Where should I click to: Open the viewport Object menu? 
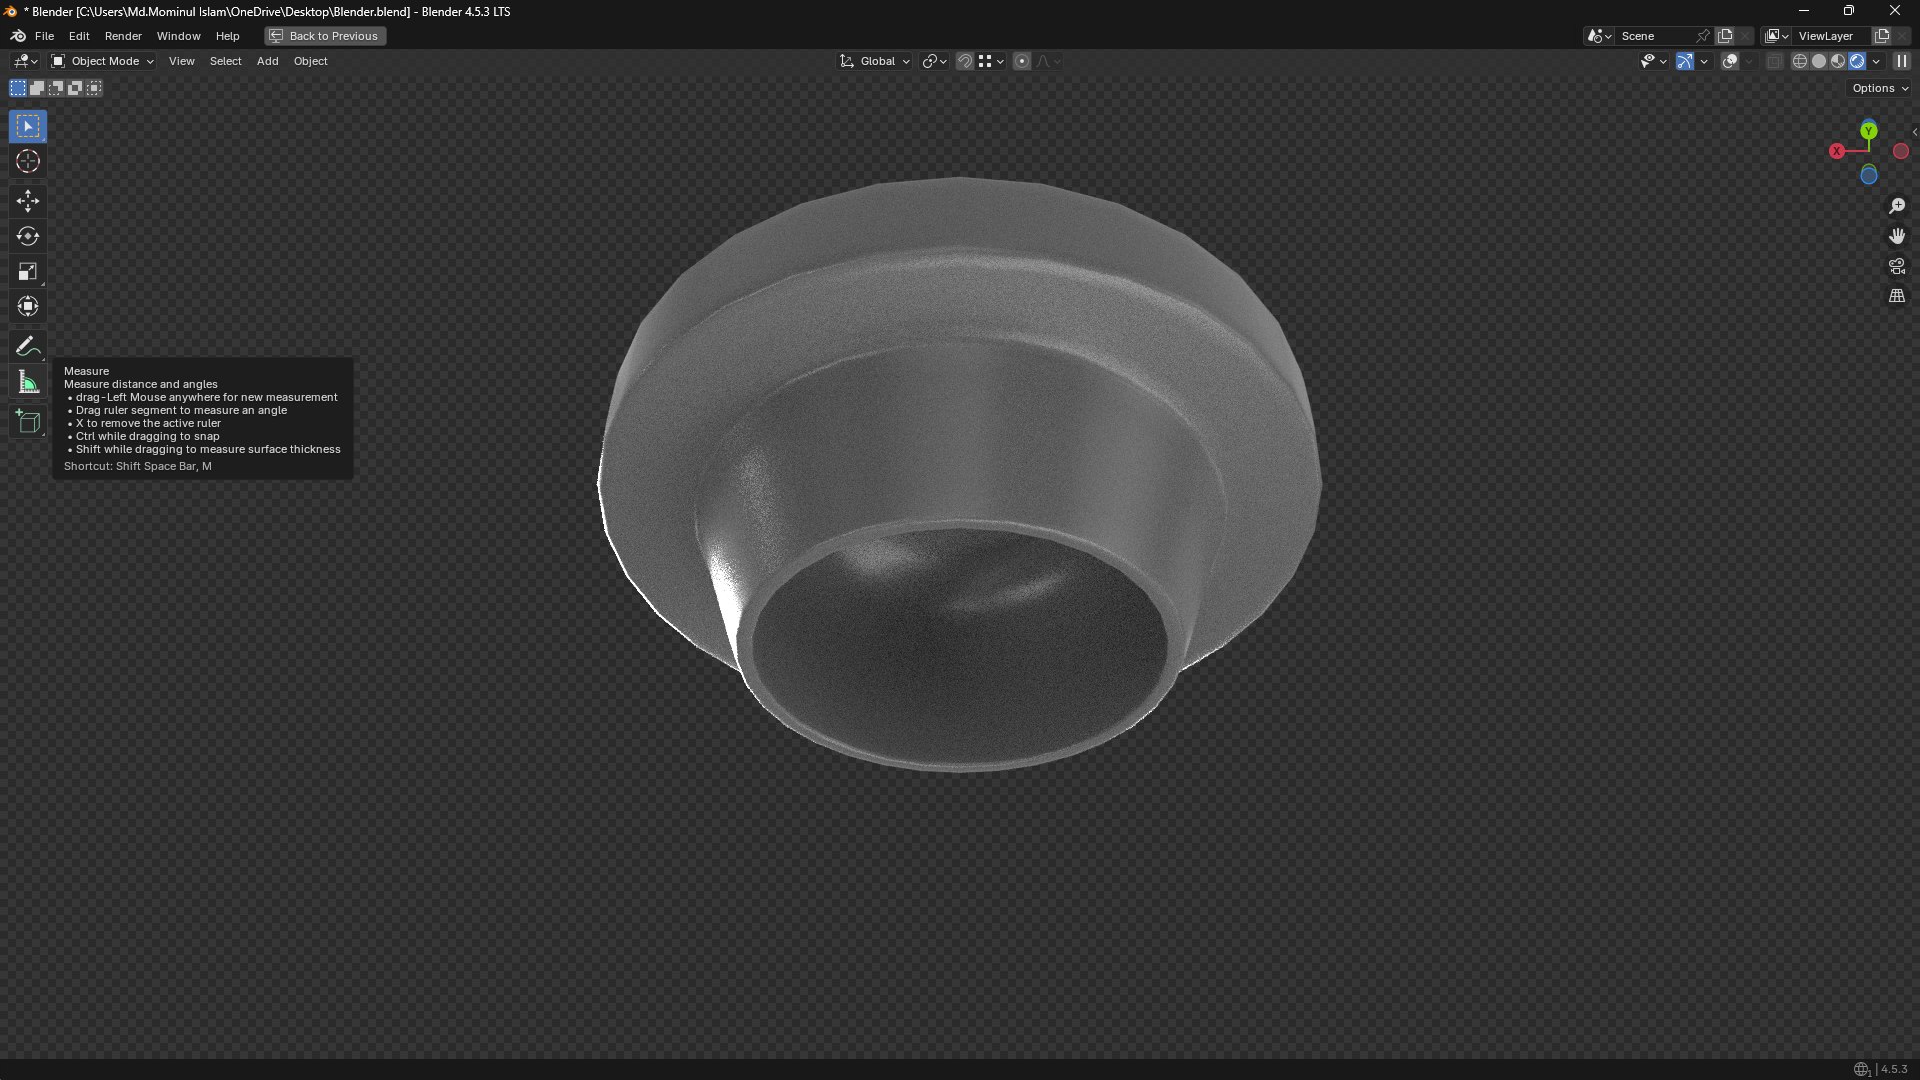point(310,61)
